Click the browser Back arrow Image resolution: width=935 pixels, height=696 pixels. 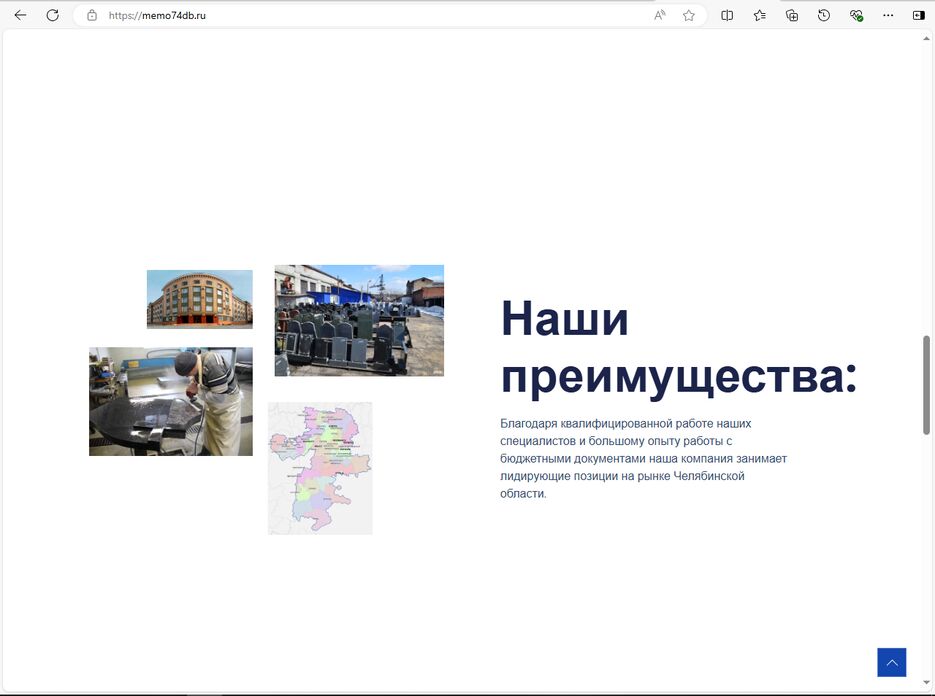tap(20, 15)
